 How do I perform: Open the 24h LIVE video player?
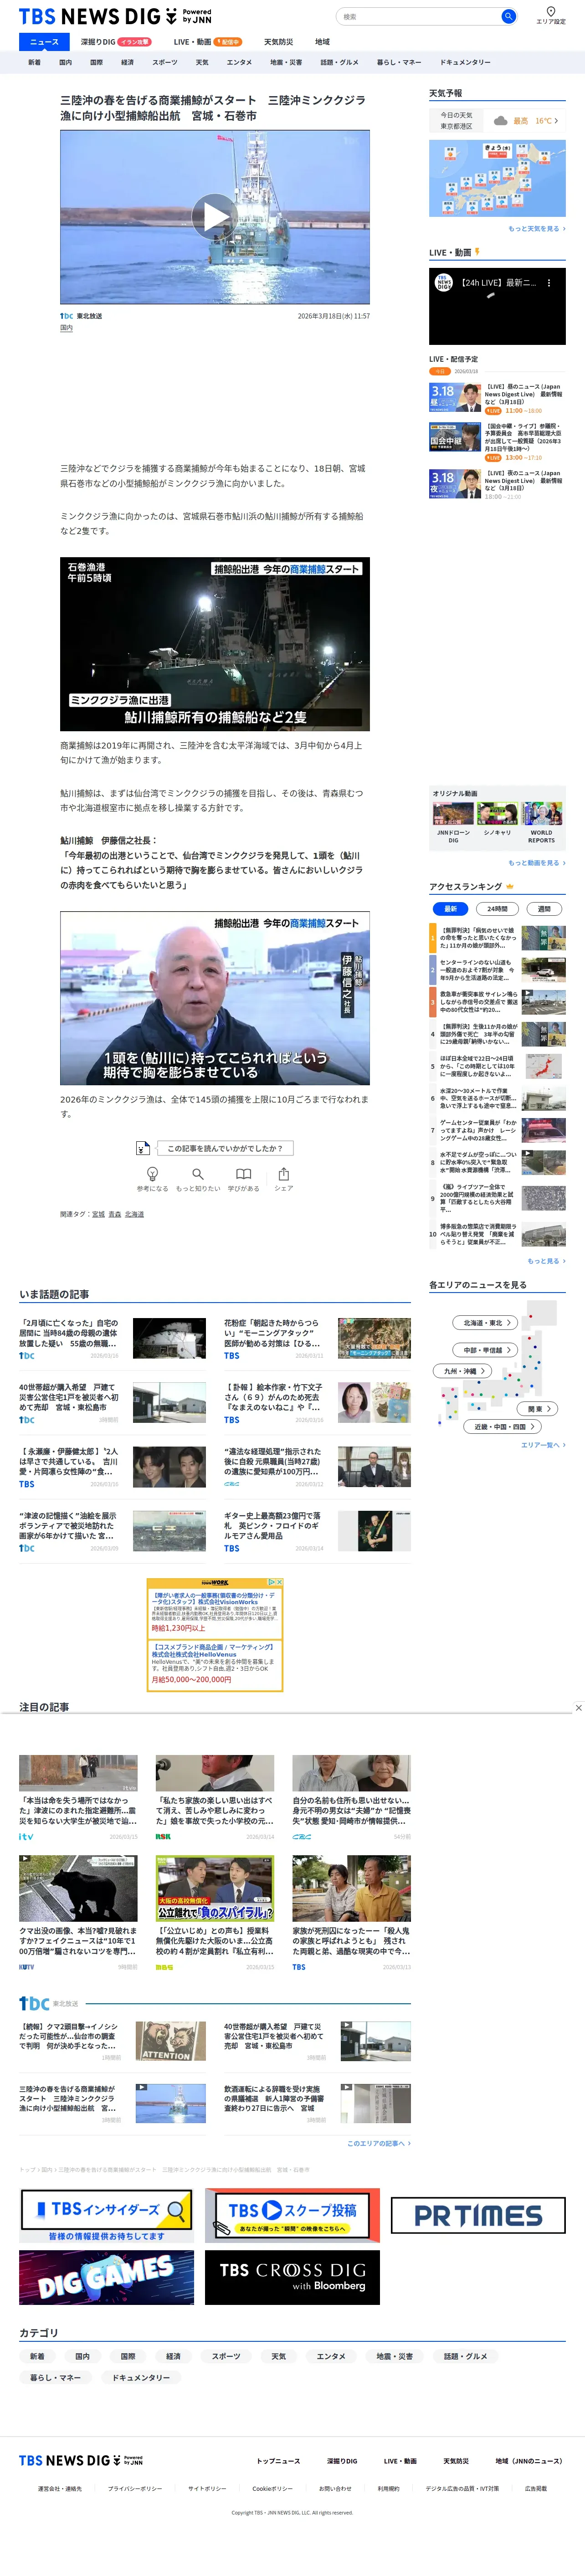497,306
